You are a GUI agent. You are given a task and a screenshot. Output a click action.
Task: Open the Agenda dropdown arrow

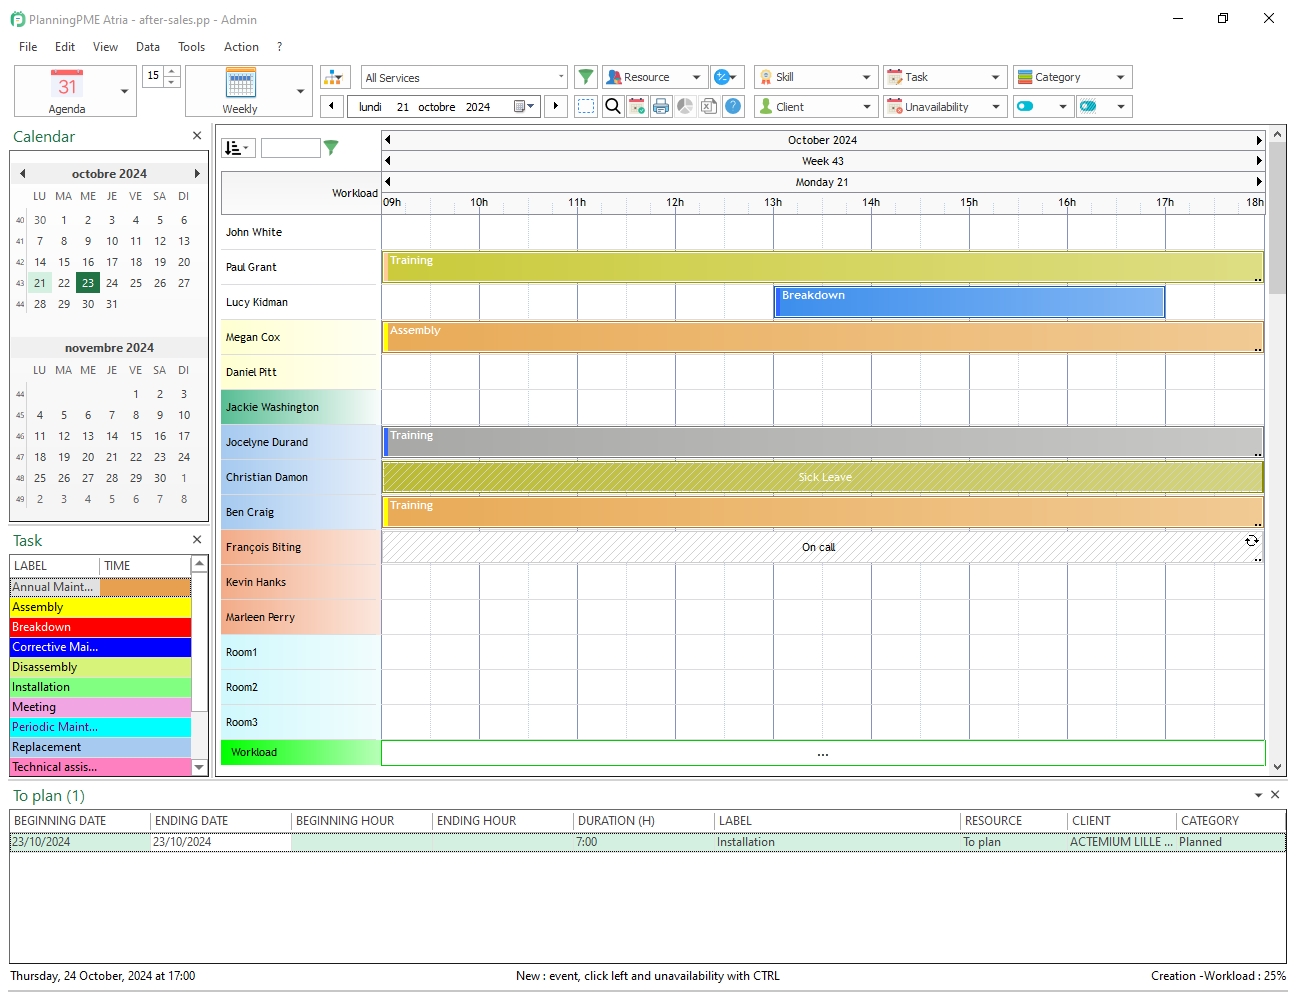tap(124, 91)
